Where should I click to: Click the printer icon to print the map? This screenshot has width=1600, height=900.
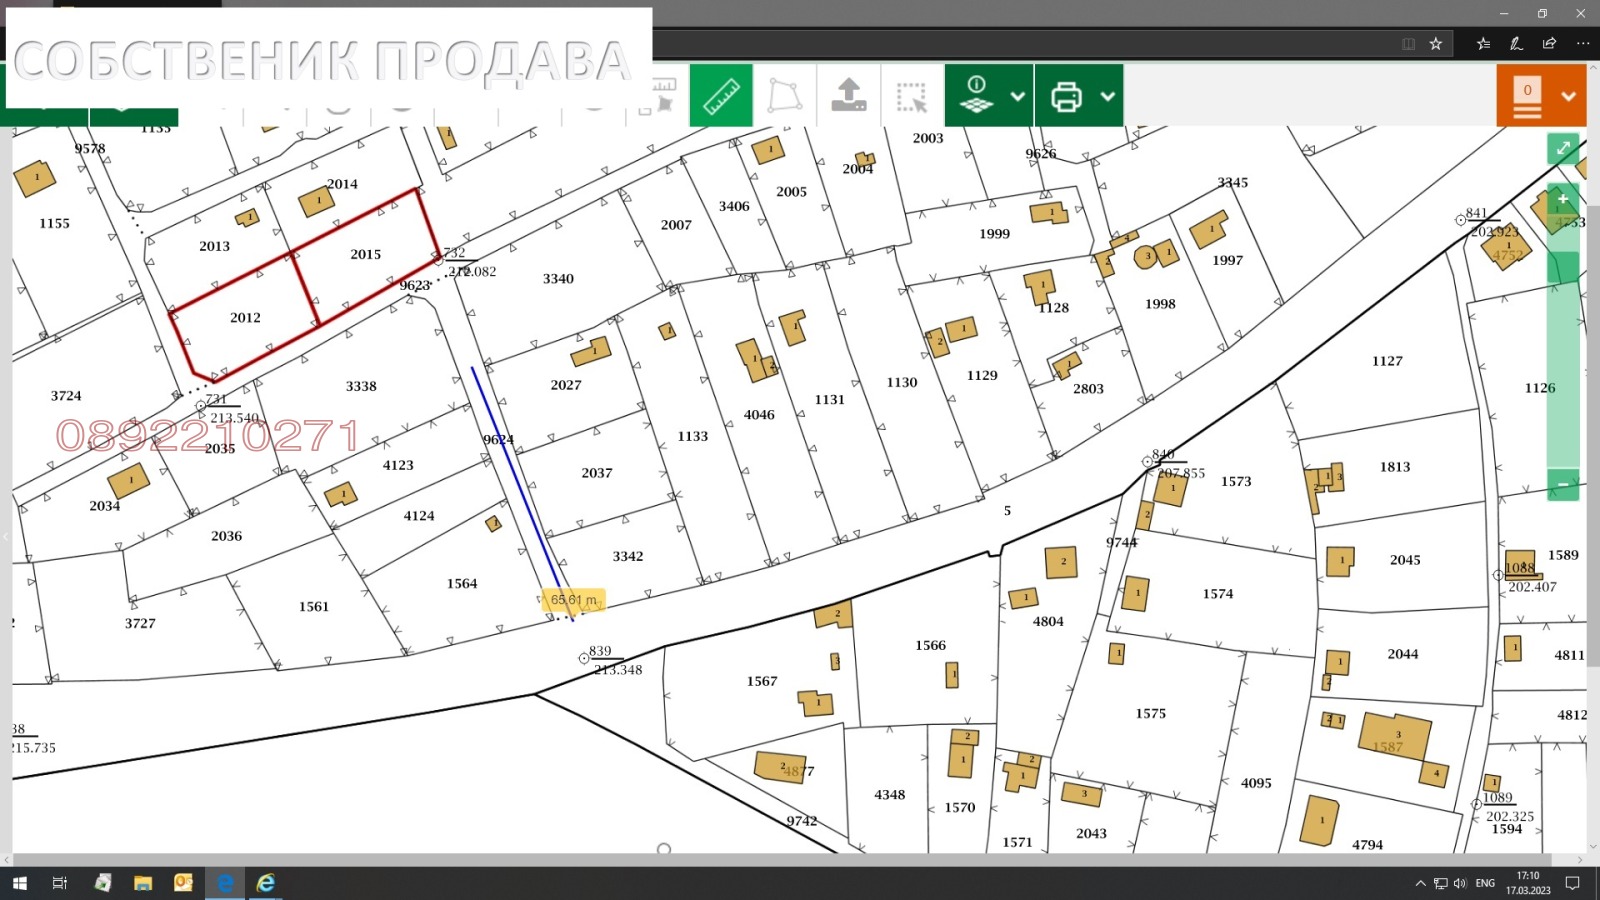click(1068, 95)
